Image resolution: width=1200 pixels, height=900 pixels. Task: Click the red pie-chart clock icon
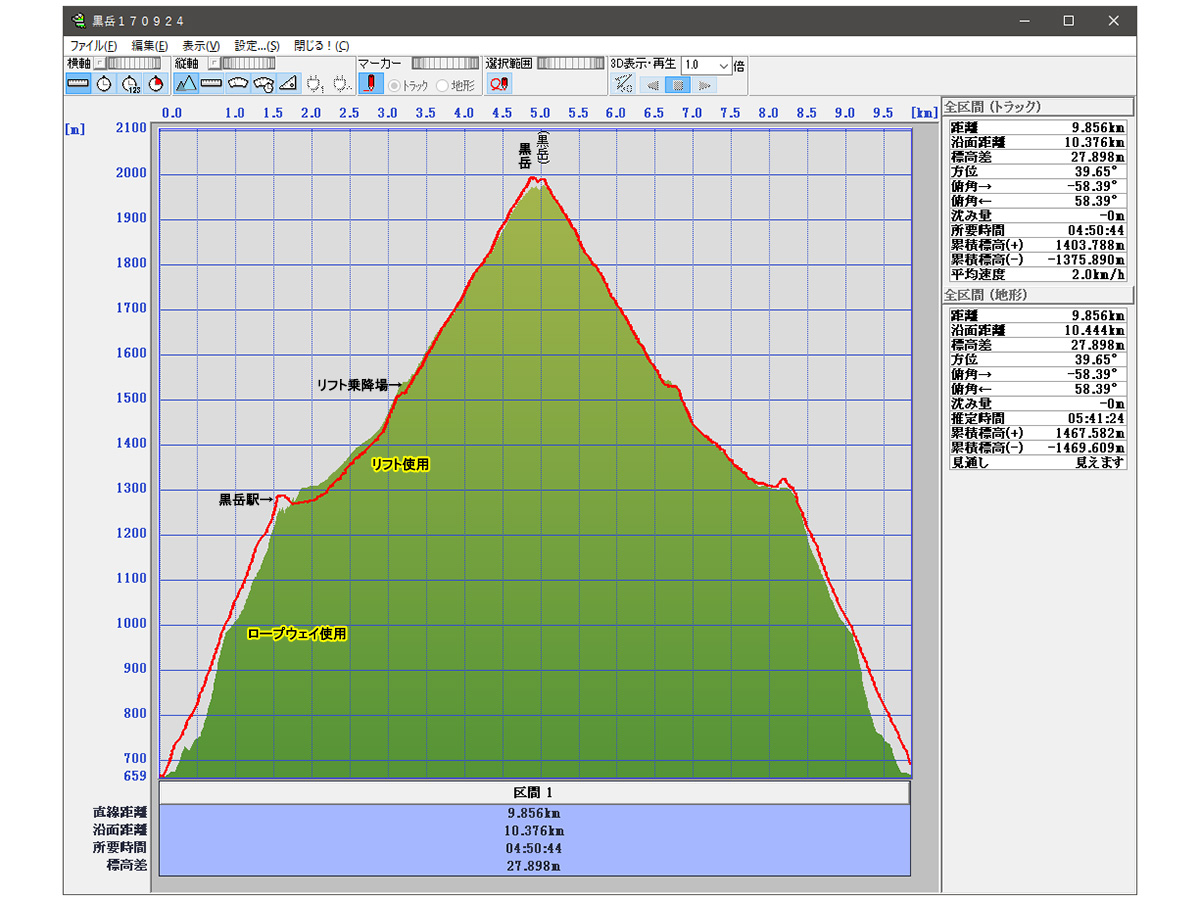[156, 84]
